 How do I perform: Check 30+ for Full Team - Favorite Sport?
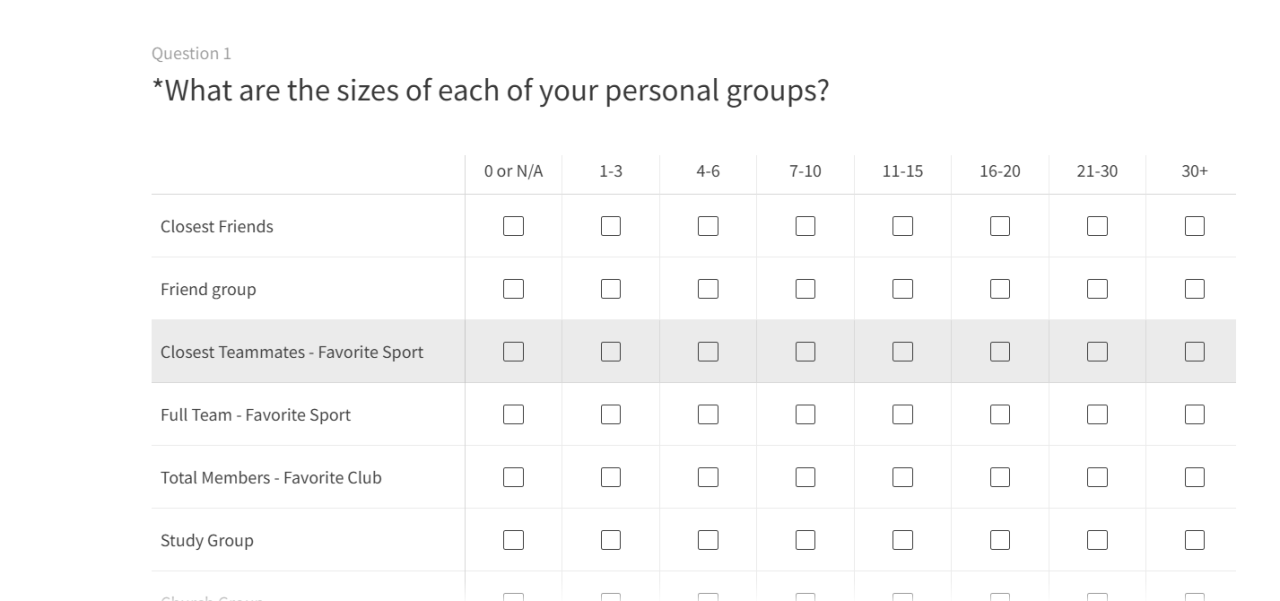(x=1194, y=414)
